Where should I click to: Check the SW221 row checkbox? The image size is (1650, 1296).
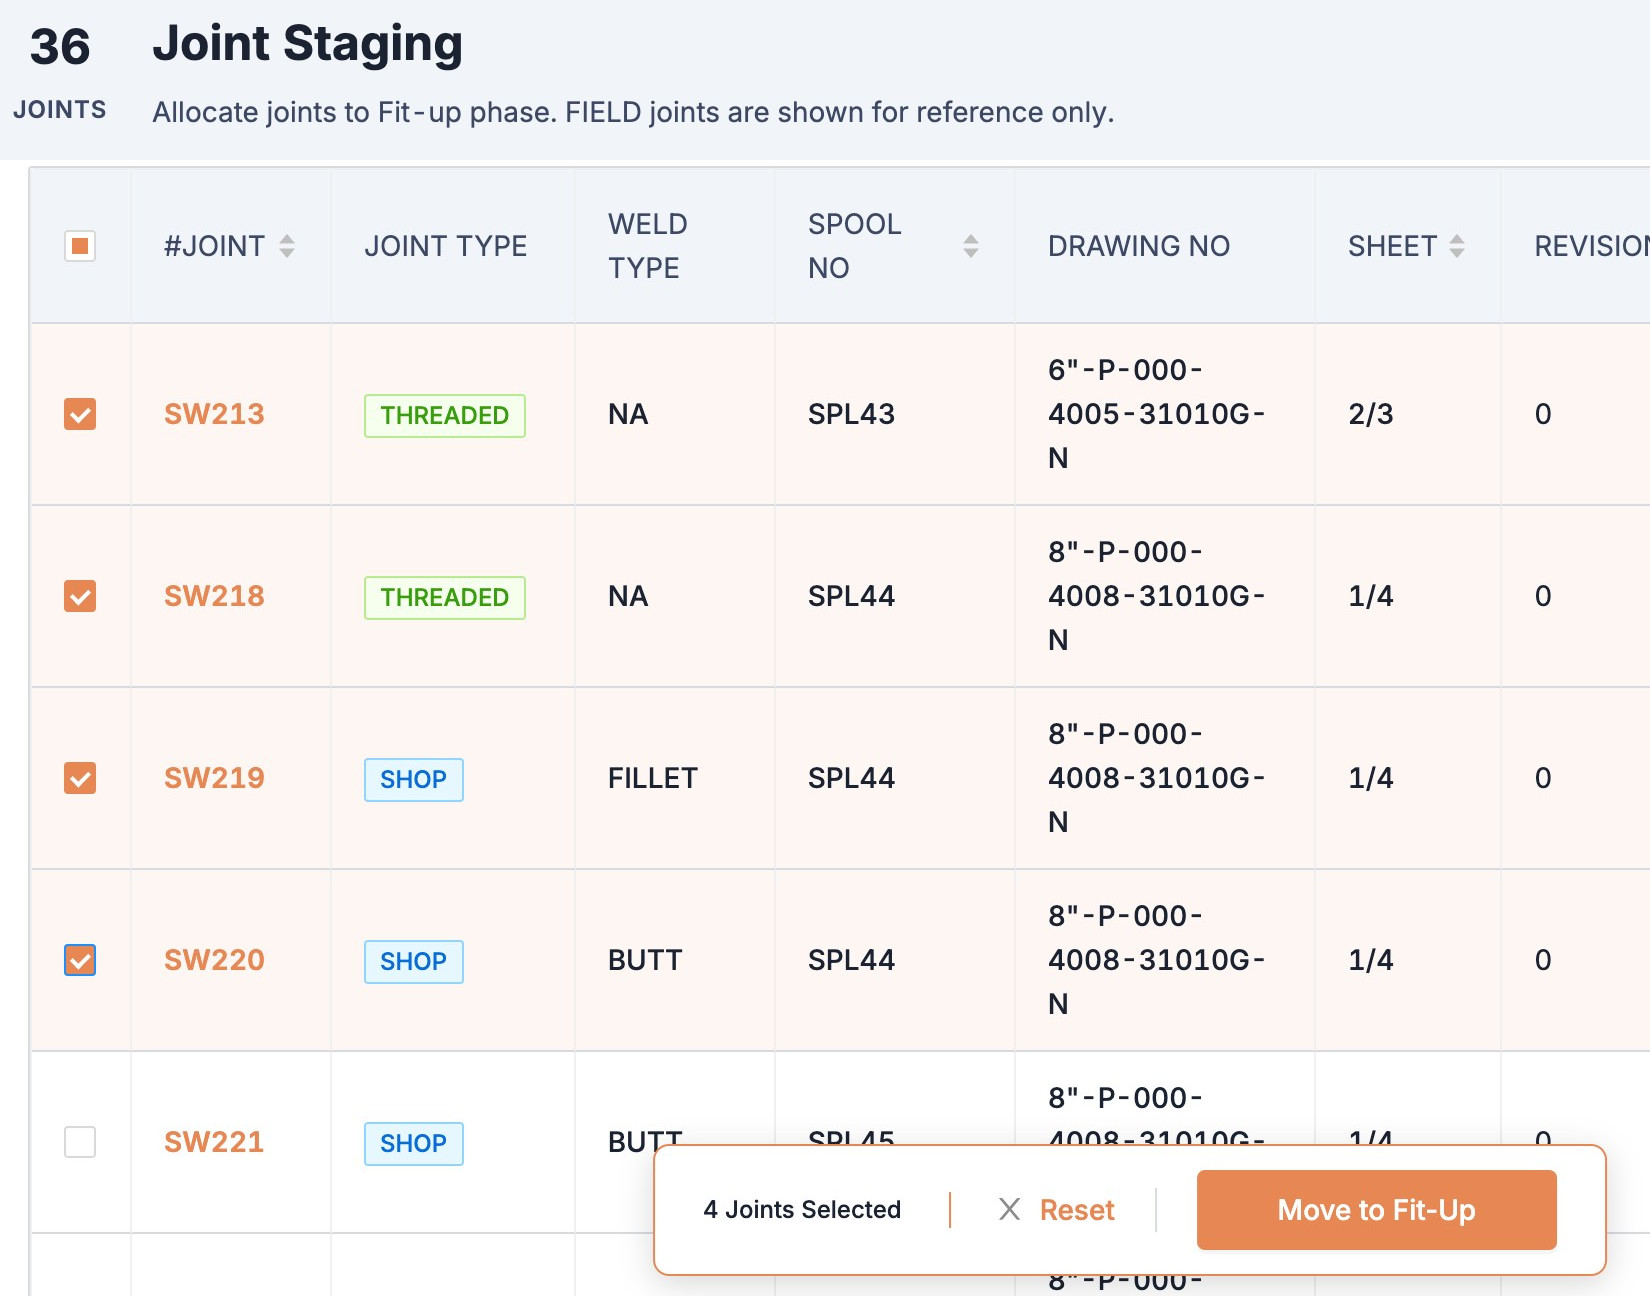tap(80, 1142)
